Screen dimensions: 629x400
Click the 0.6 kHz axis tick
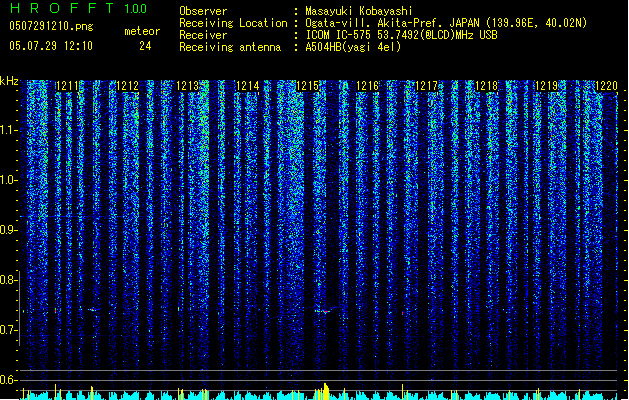click(9, 380)
